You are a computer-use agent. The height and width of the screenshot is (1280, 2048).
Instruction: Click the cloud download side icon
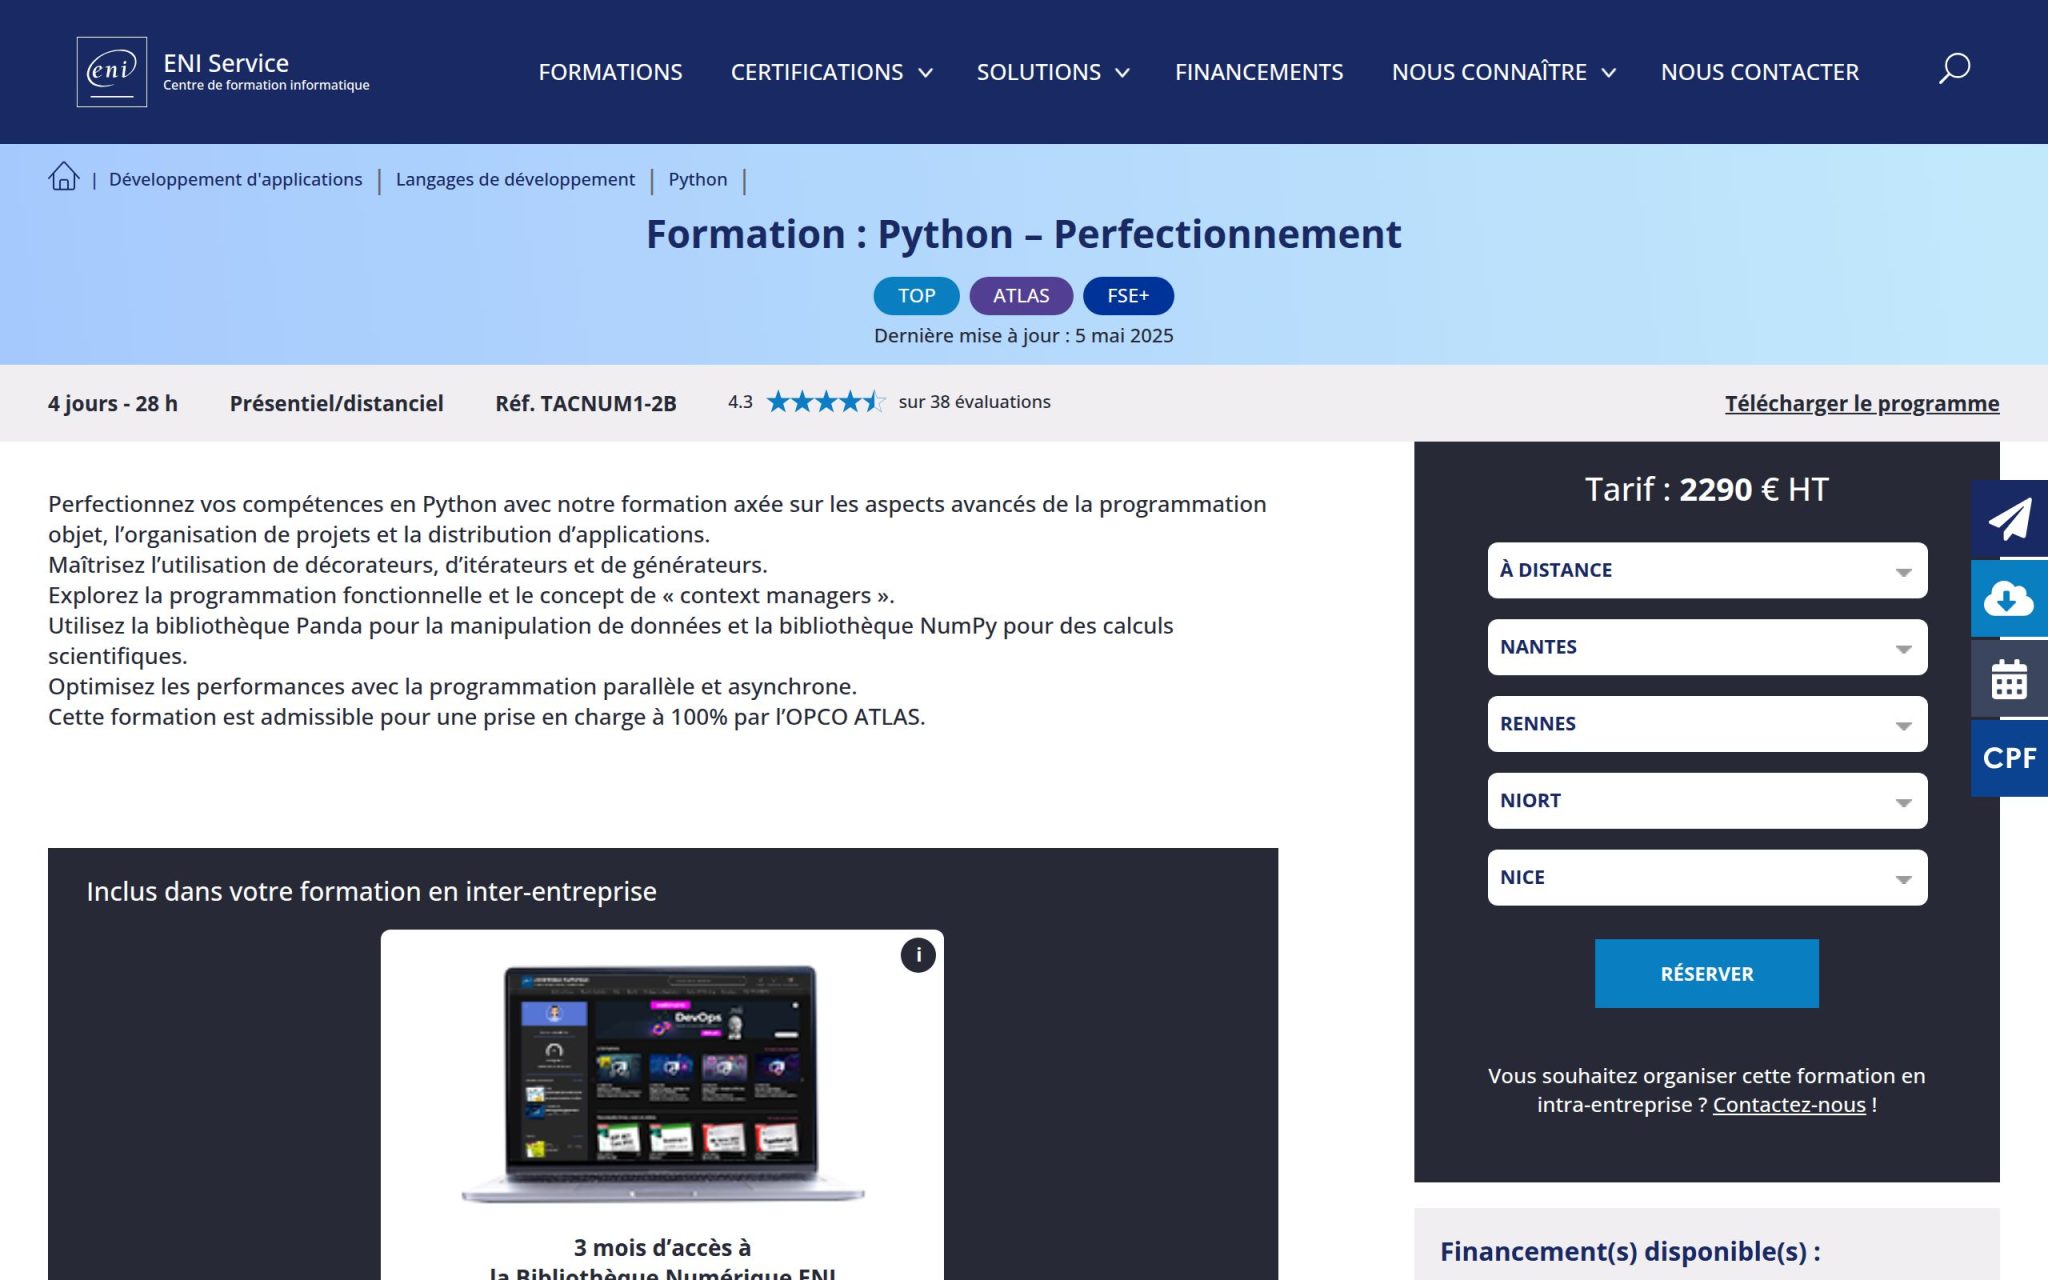(x=2009, y=598)
